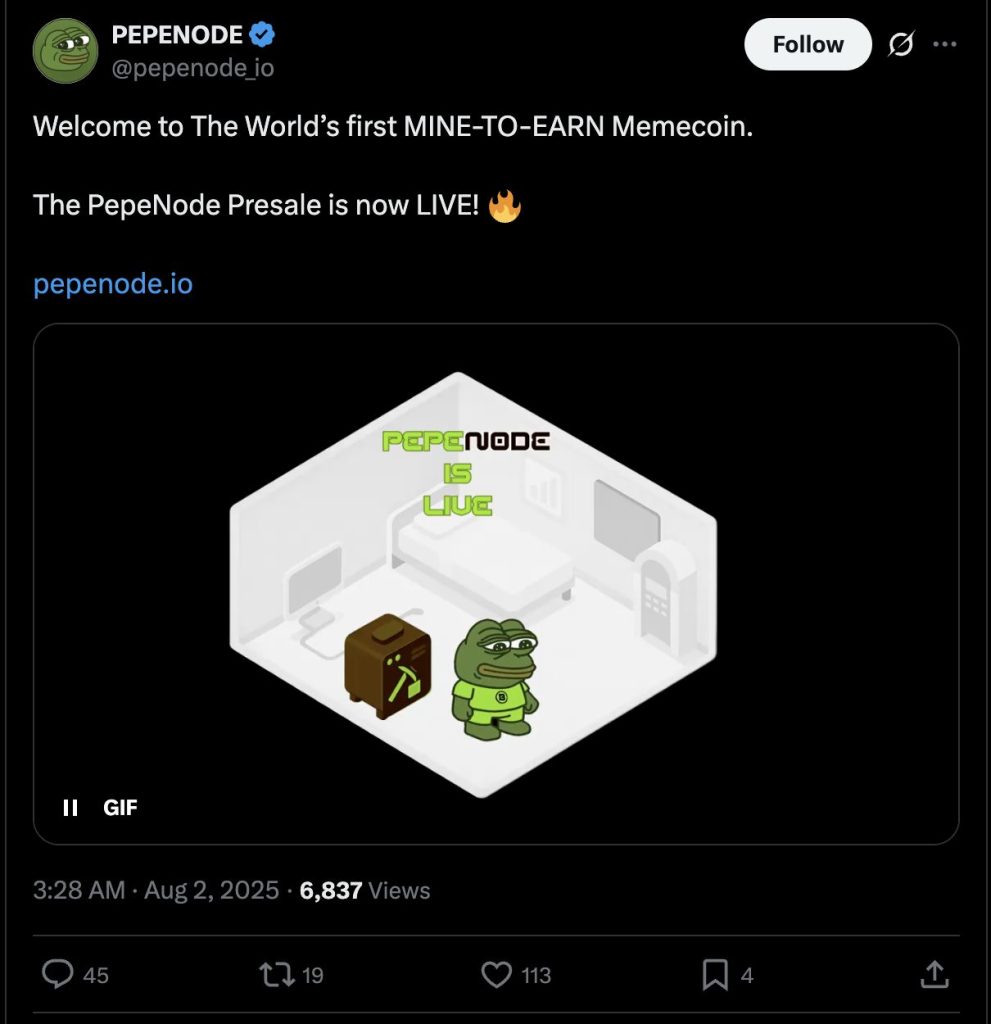Image resolution: width=991 pixels, height=1024 pixels.
Task: Open the Grok slashed-circle icon
Action: (900, 45)
